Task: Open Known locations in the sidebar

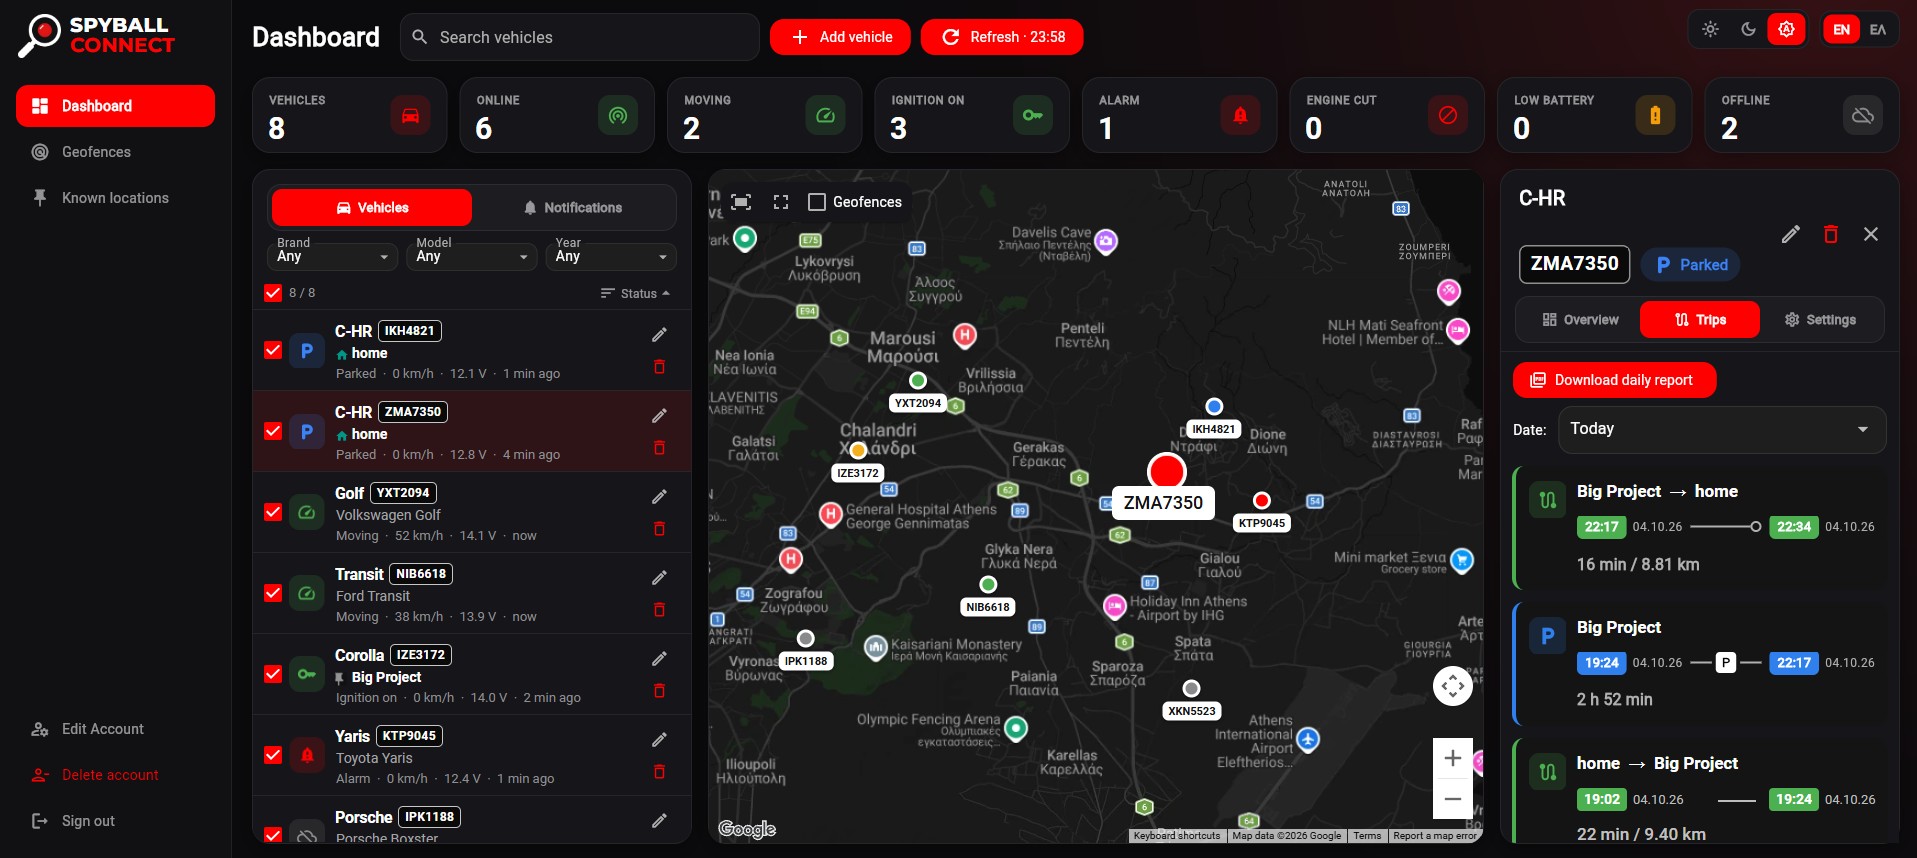Action: [x=115, y=198]
